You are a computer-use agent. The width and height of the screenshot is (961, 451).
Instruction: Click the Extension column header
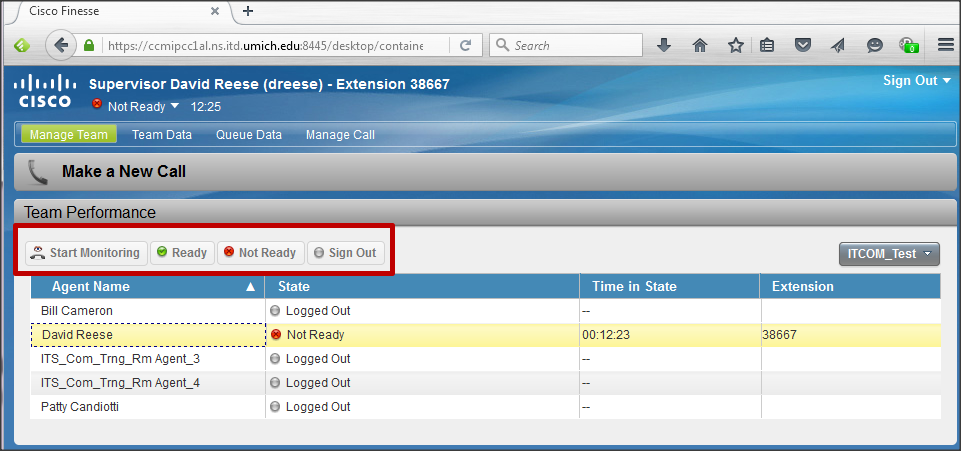850,287
